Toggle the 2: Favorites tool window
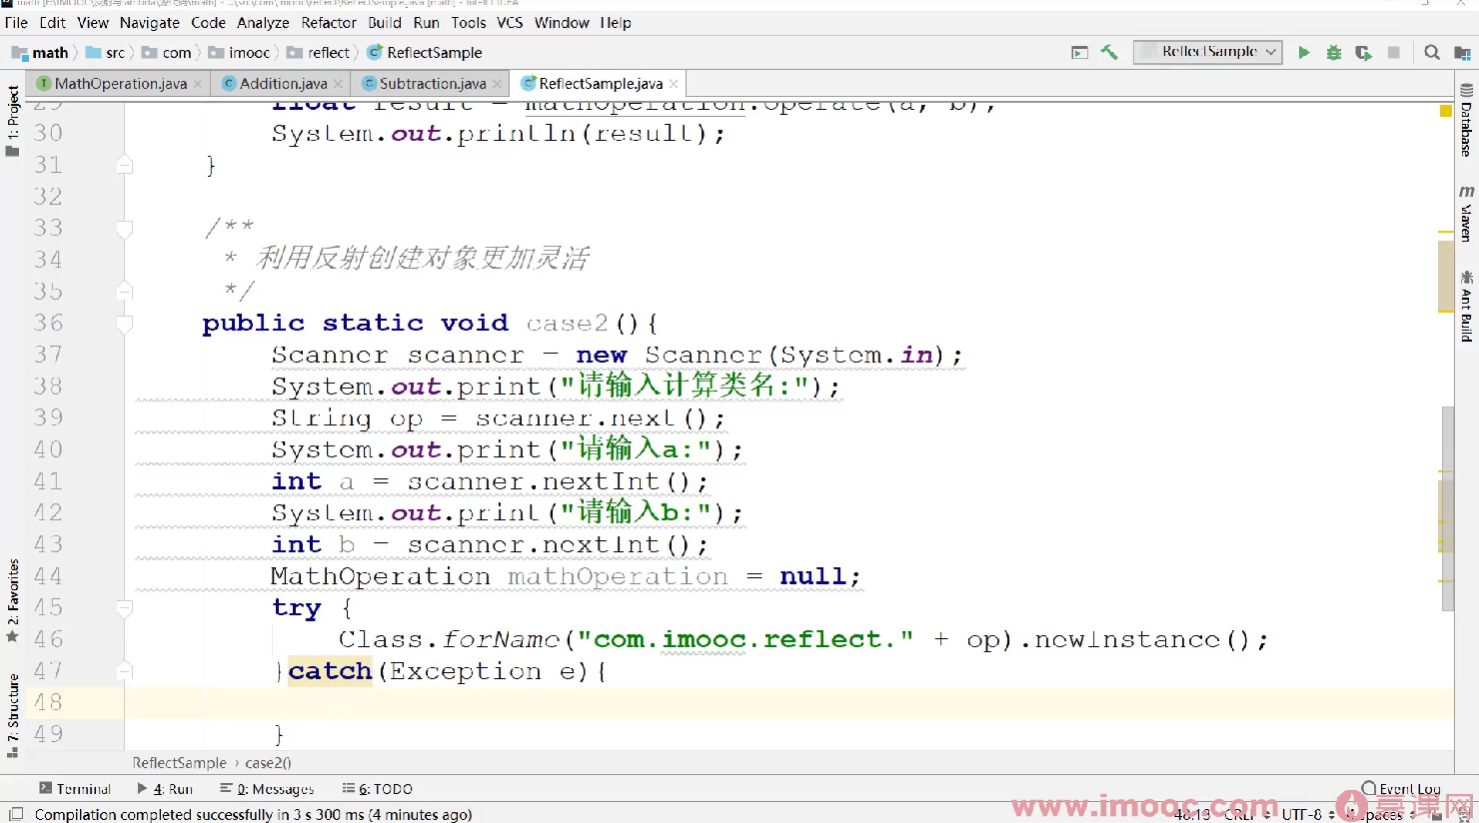This screenshot has height=823, width=1479. point(13,600)
